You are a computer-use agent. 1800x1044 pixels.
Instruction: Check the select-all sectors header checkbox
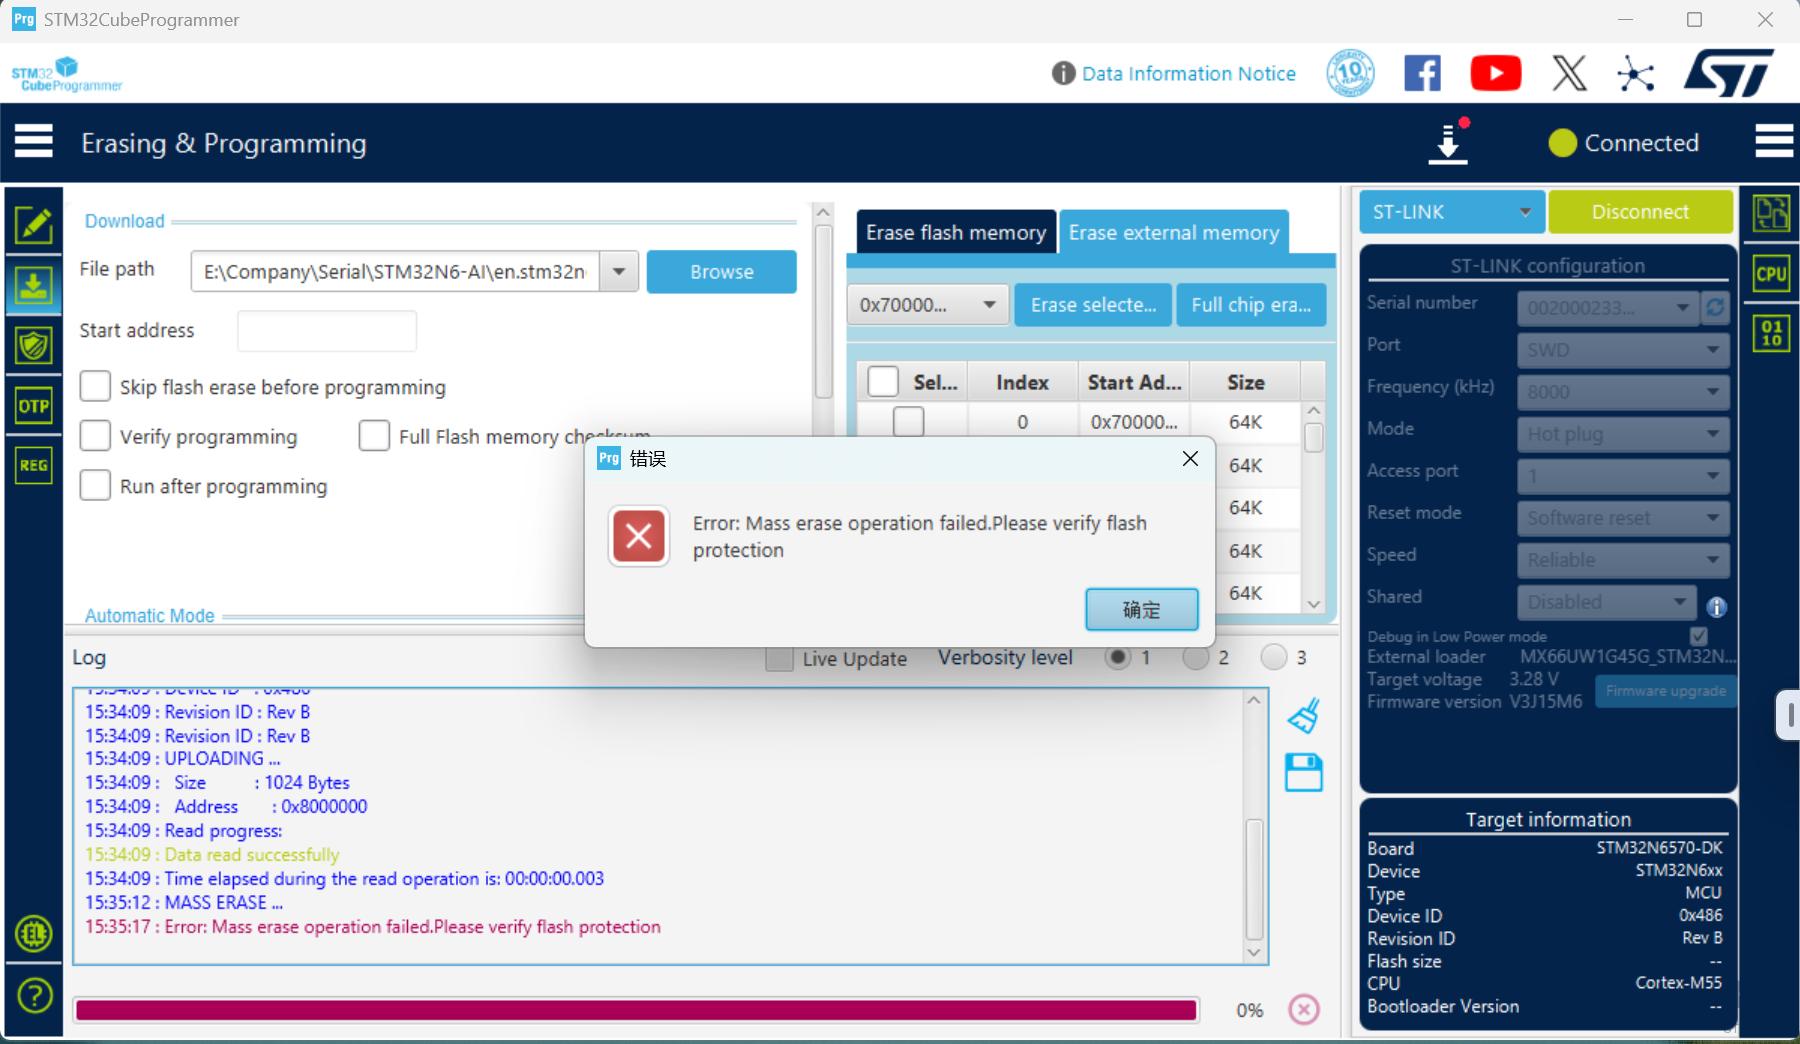(883, 382)
